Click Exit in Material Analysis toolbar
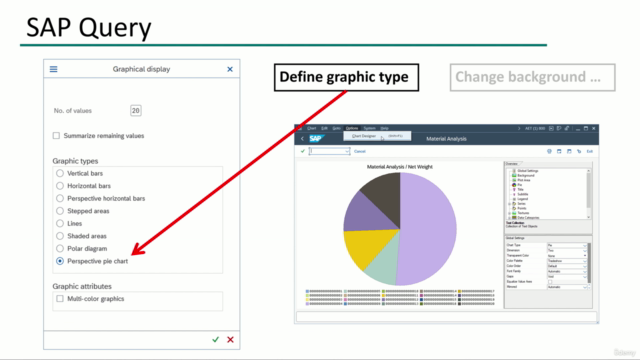Screen dimensions: 640x360 click(x=590, y=151)
